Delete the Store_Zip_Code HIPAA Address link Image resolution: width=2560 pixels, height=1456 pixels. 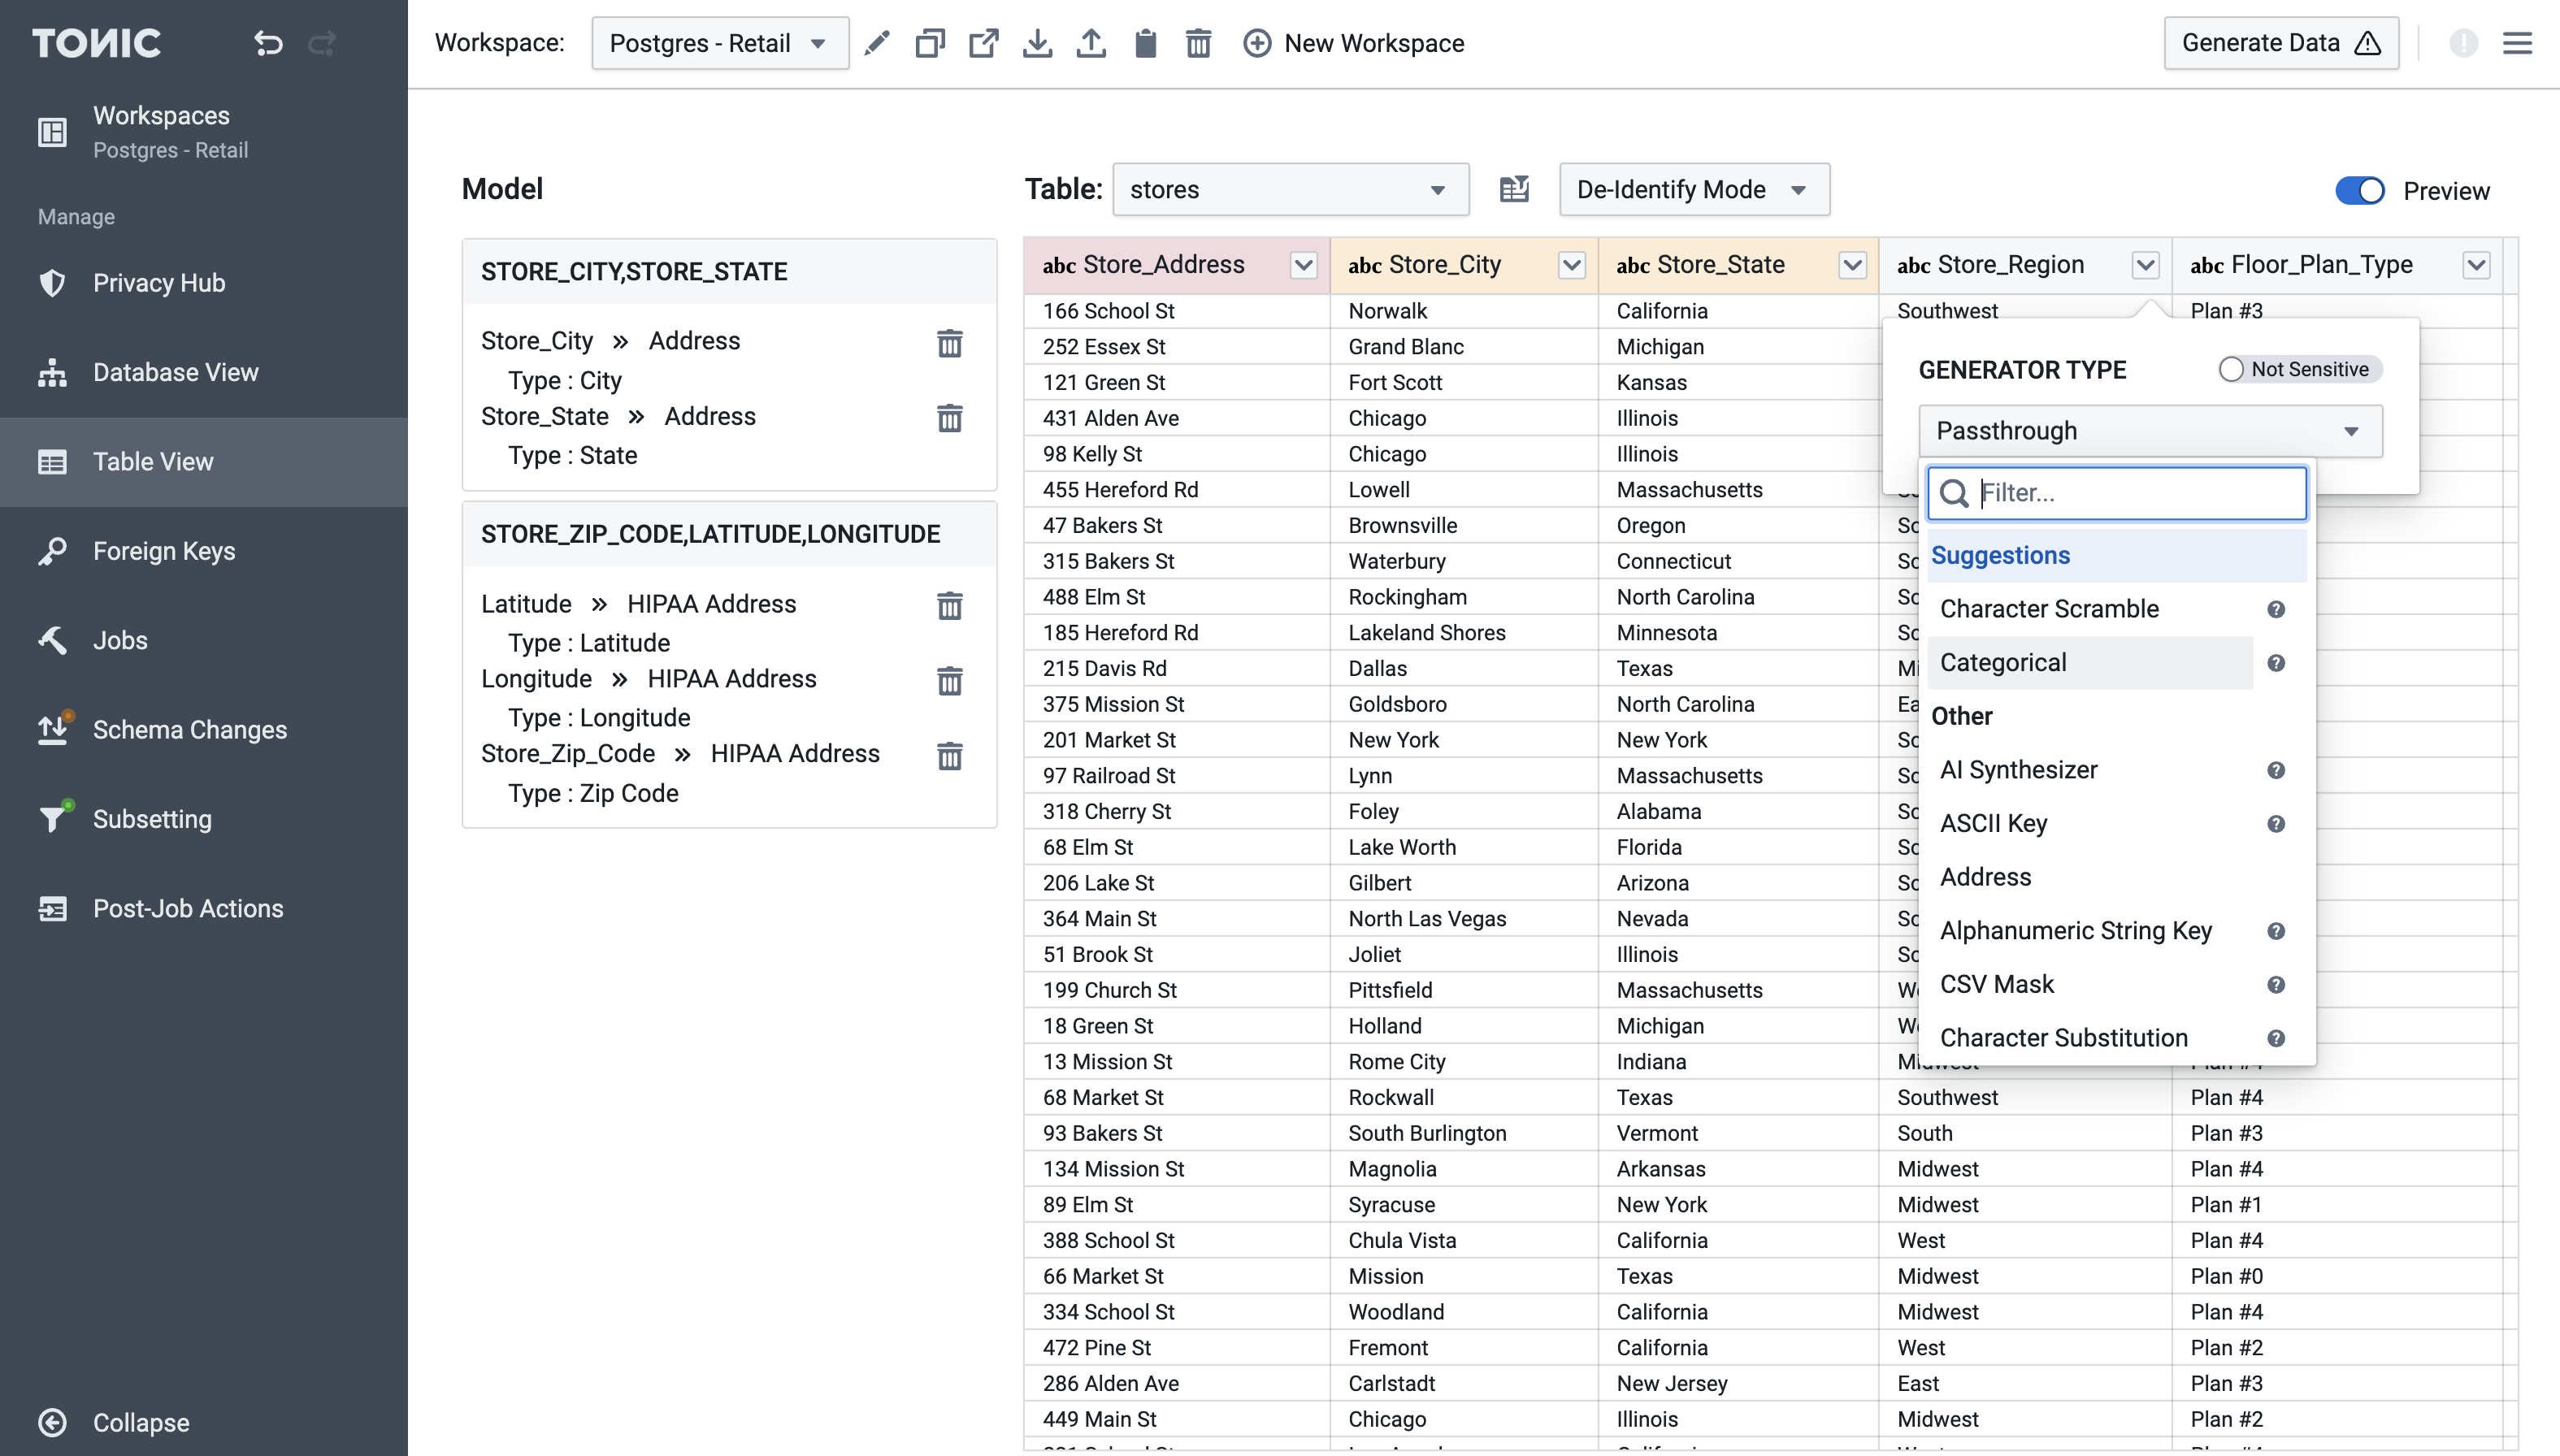[949, 756]
